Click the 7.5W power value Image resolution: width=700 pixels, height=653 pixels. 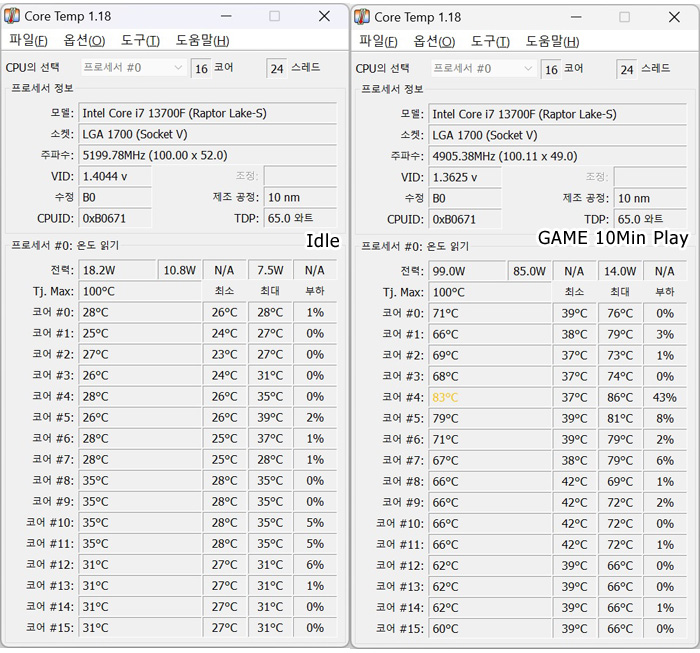pyautogui.click(x=270, y=270)
